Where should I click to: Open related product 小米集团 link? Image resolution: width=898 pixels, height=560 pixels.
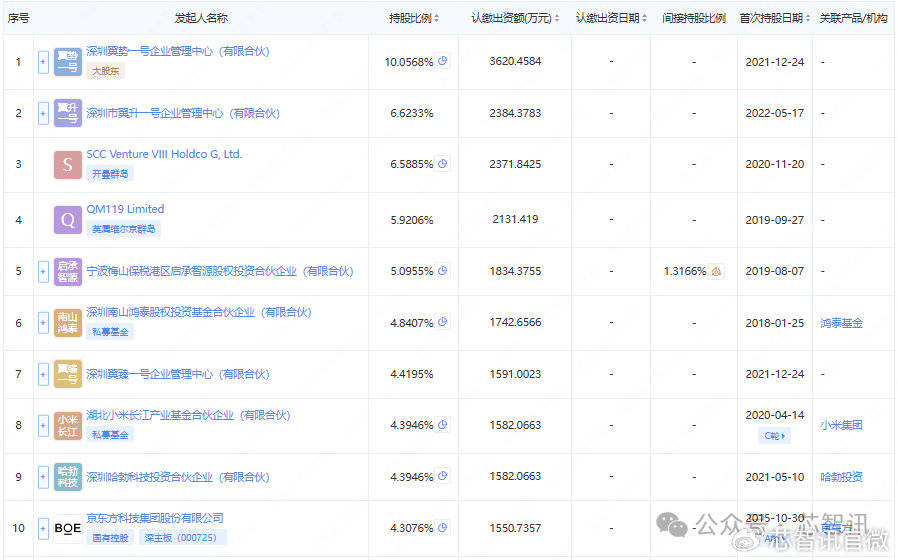coord(841,425)
